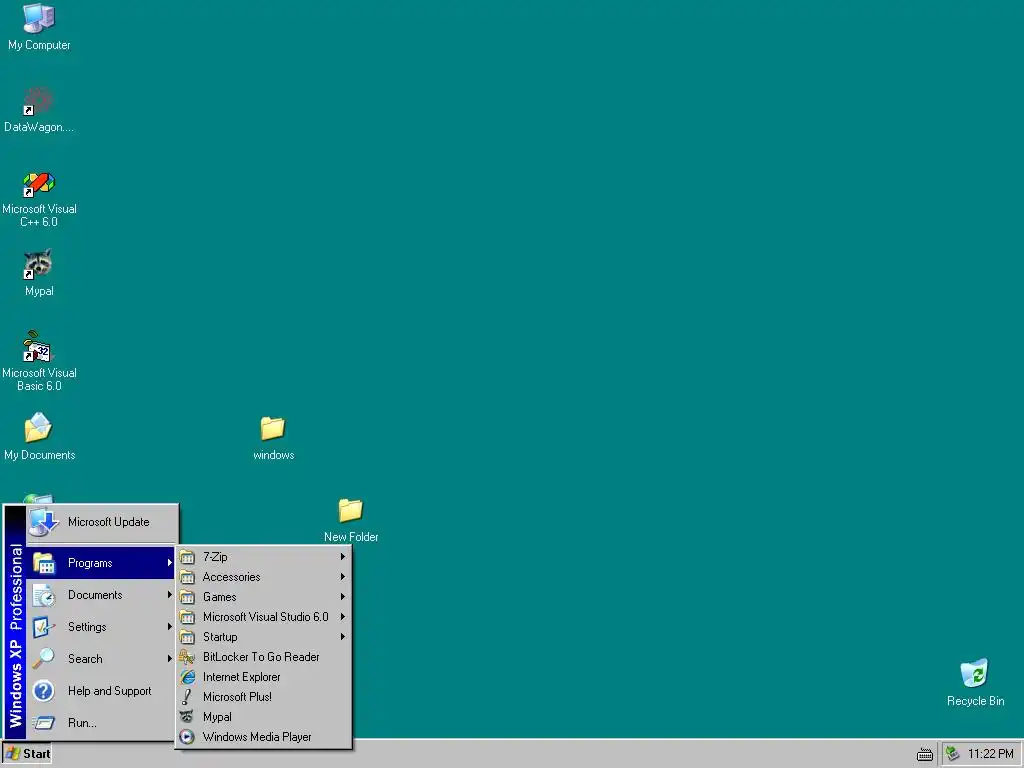
Task: Expand Microsoft Visual Studio 6.0 submenu arrow
Action: click(x=342, y=617)
